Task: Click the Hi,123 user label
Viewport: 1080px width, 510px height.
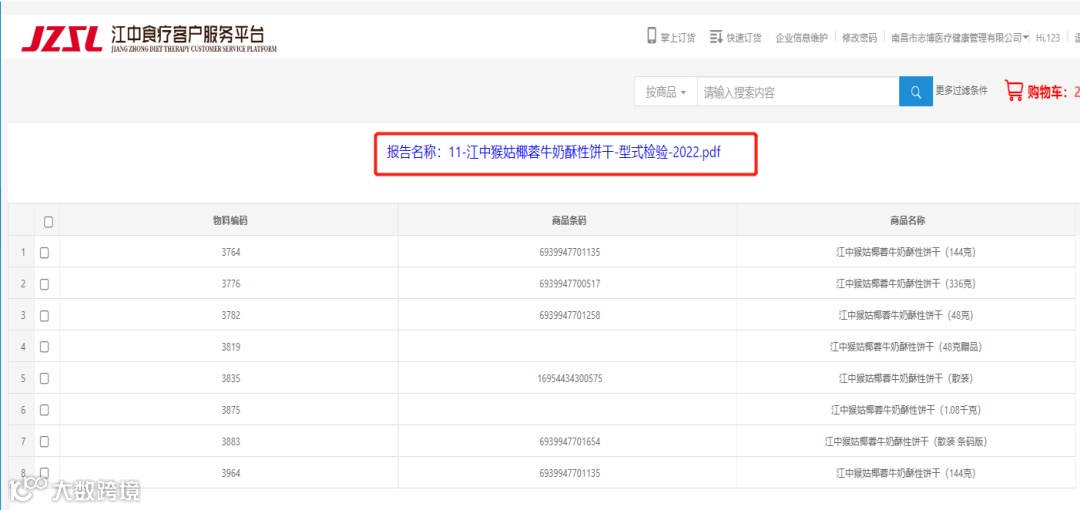Action: pyautogui.click(x=1048, y=38)
